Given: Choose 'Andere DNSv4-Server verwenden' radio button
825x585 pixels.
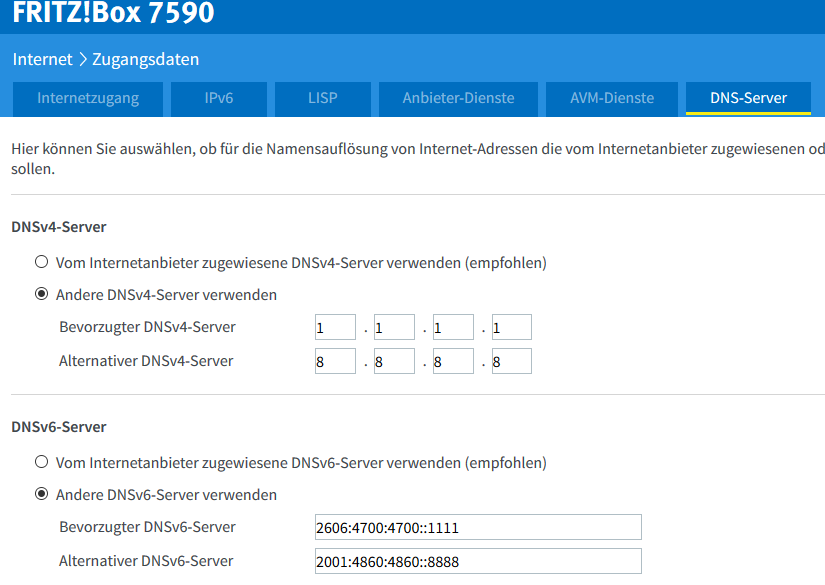Looking at the screenshot, I should [x=42, y=294].
